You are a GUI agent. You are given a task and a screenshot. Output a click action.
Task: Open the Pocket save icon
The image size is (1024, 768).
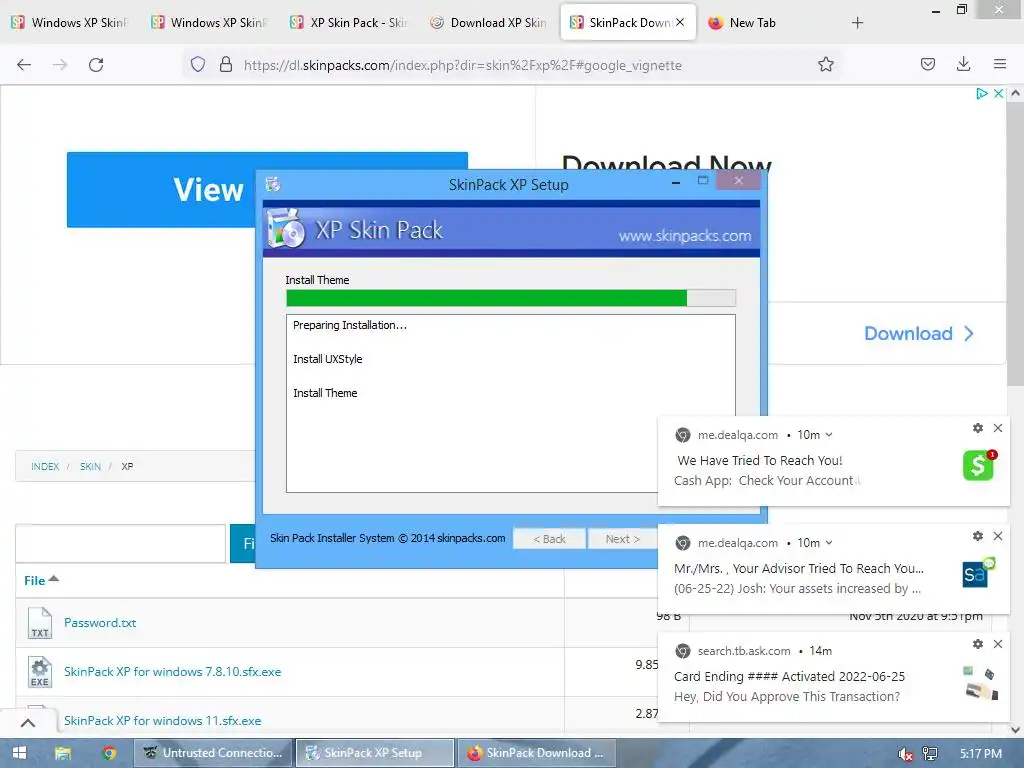[x=928, y=64]
